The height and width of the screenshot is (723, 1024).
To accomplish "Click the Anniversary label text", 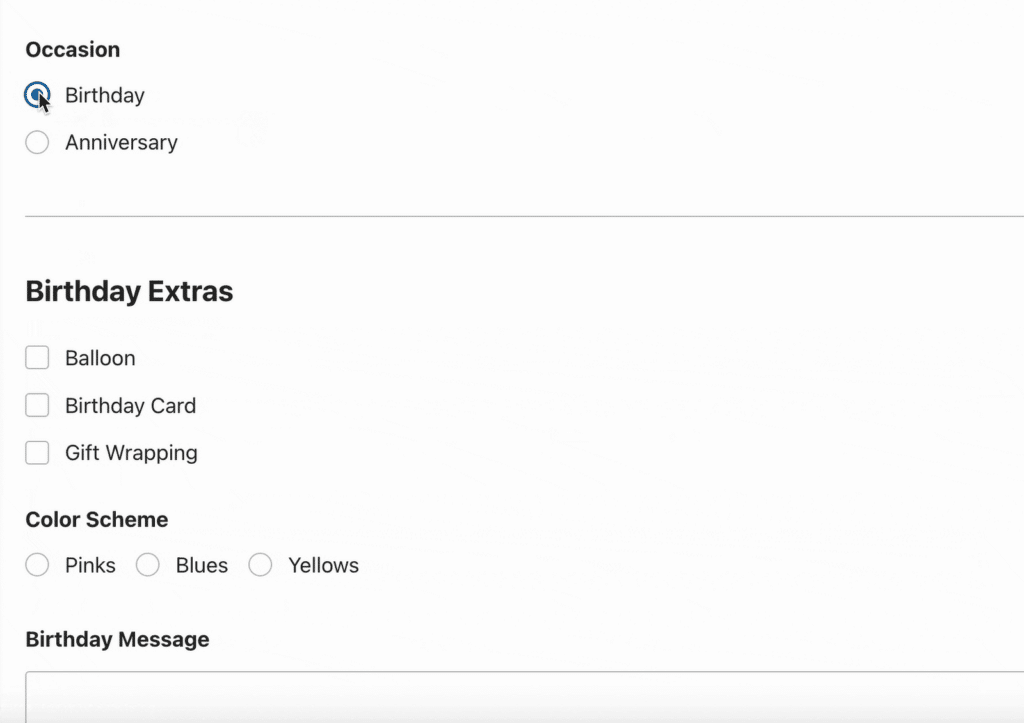I will pos(121,143).
